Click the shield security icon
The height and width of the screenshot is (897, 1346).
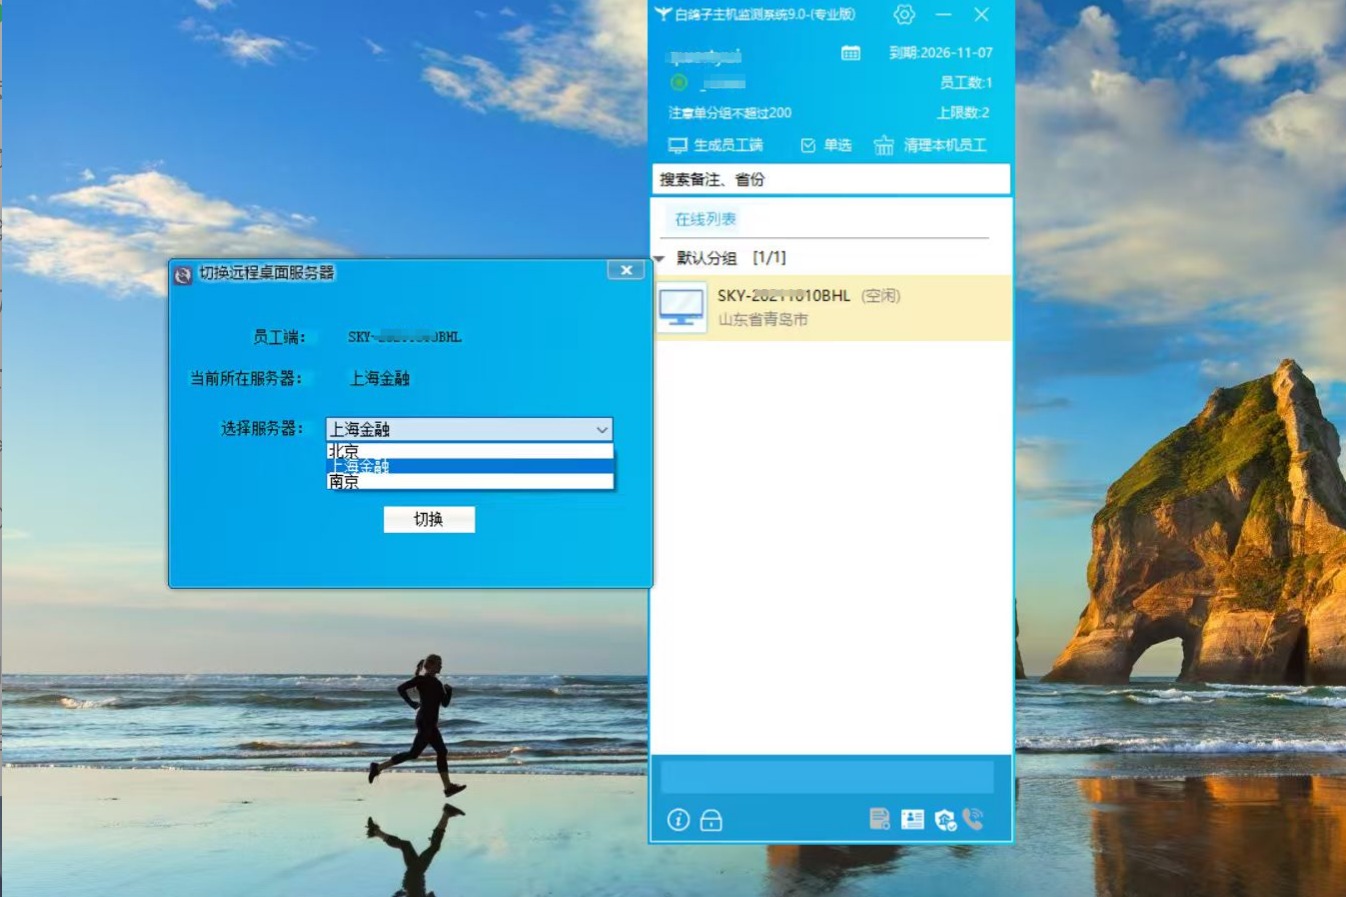click(944, 820)
